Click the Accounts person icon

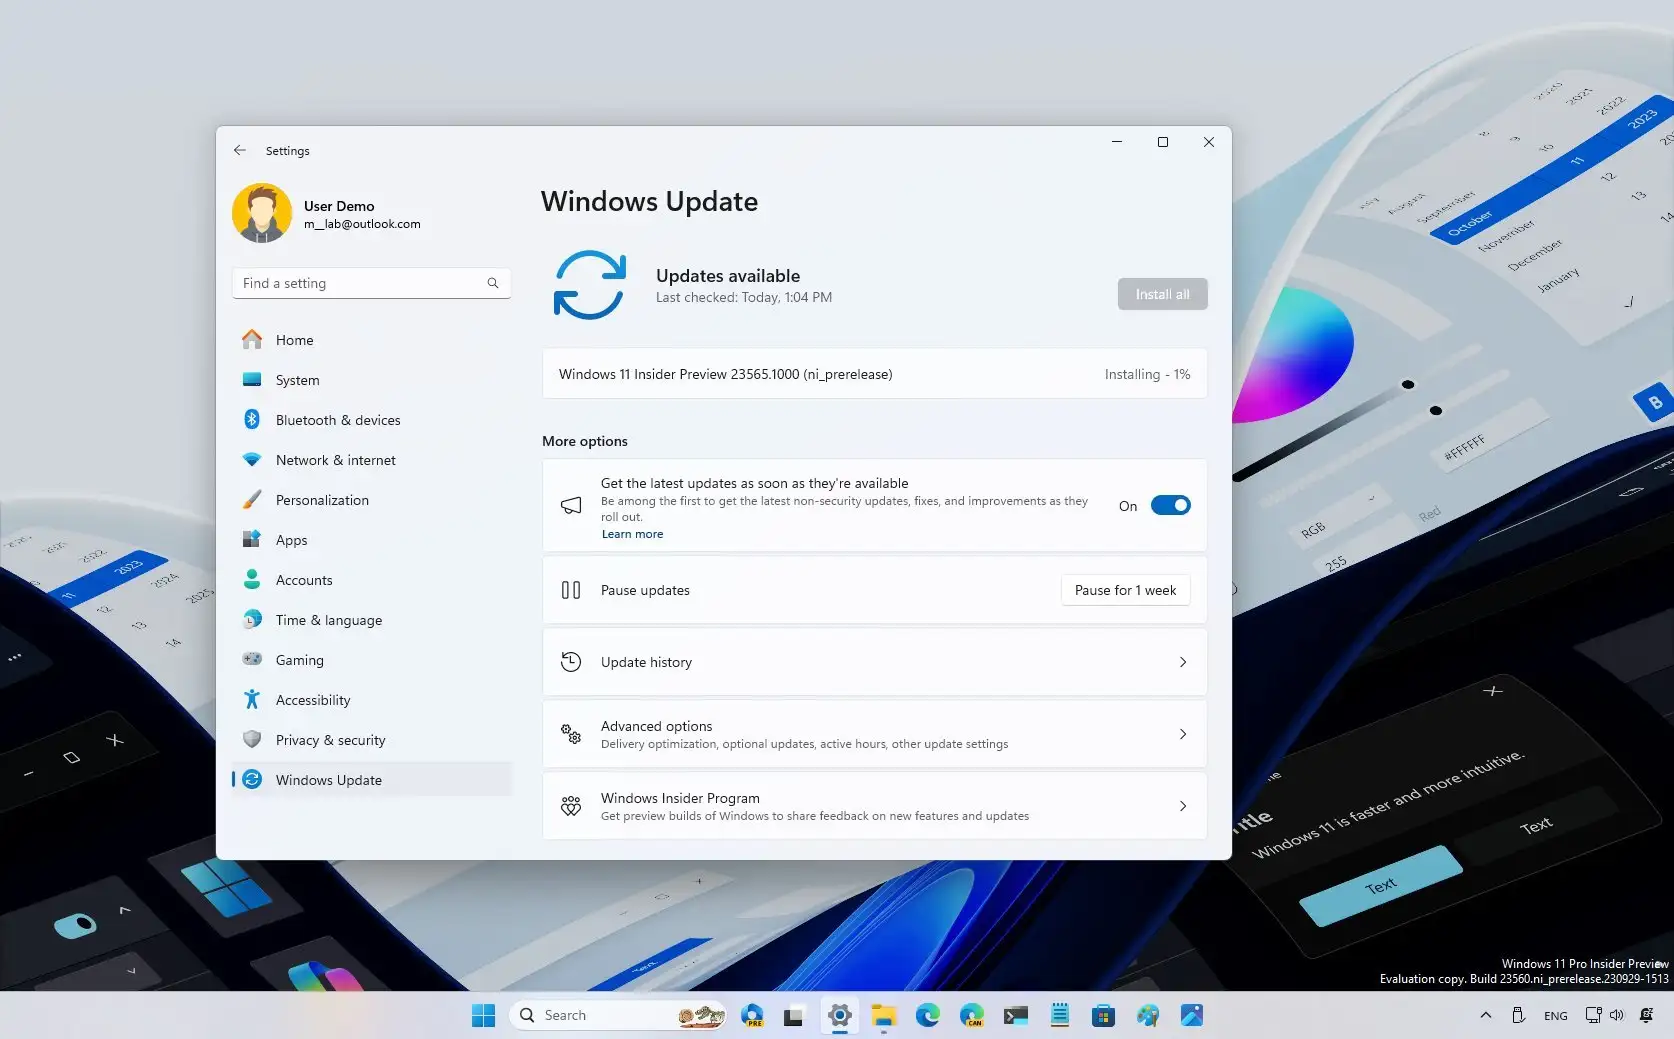coord(252,580)
